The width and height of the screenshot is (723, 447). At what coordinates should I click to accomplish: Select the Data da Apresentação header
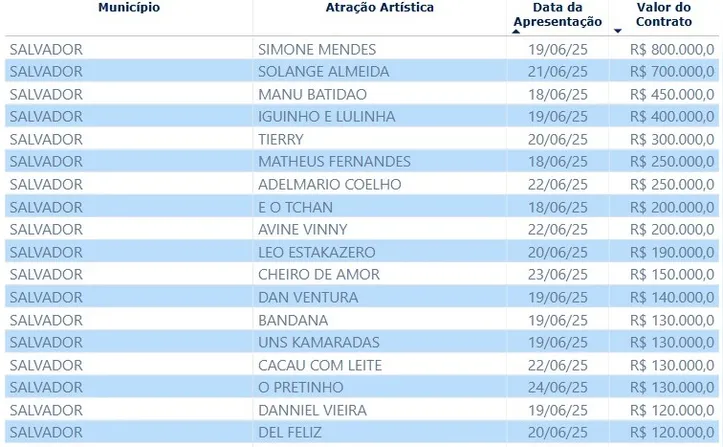[557, 14]
